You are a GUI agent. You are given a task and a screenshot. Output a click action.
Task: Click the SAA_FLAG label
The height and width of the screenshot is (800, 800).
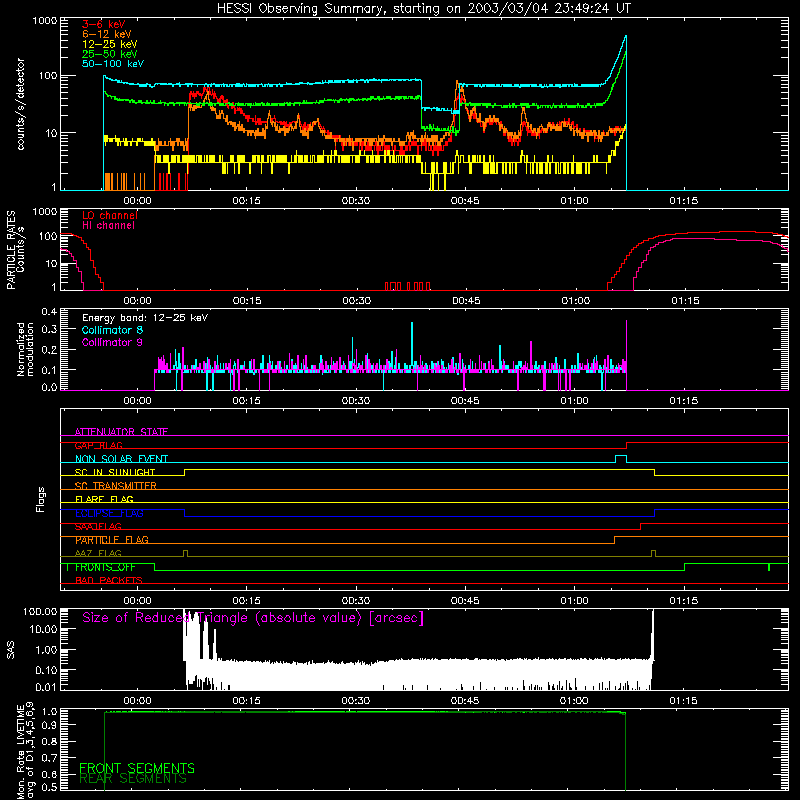click(98, 526)
